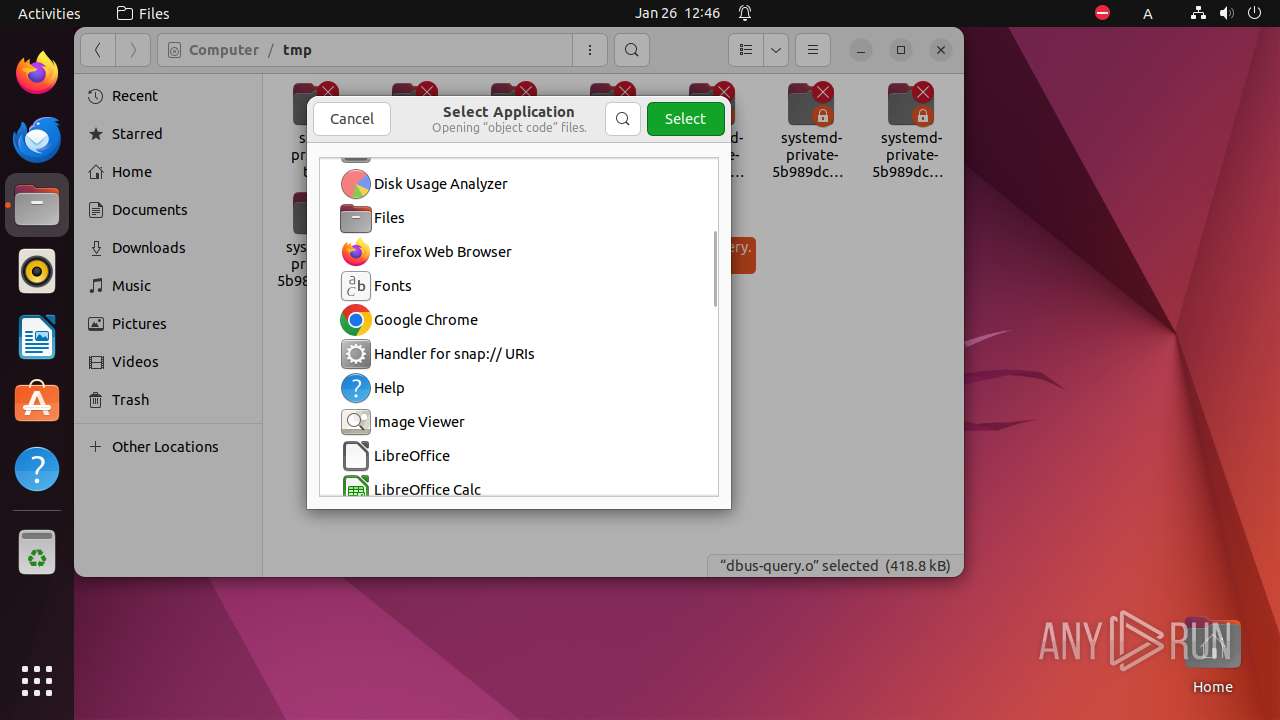This screenshot has height=720, width=1280.
Task: Pick the Firefox Web Browser icon in the list
Action: 355,252
